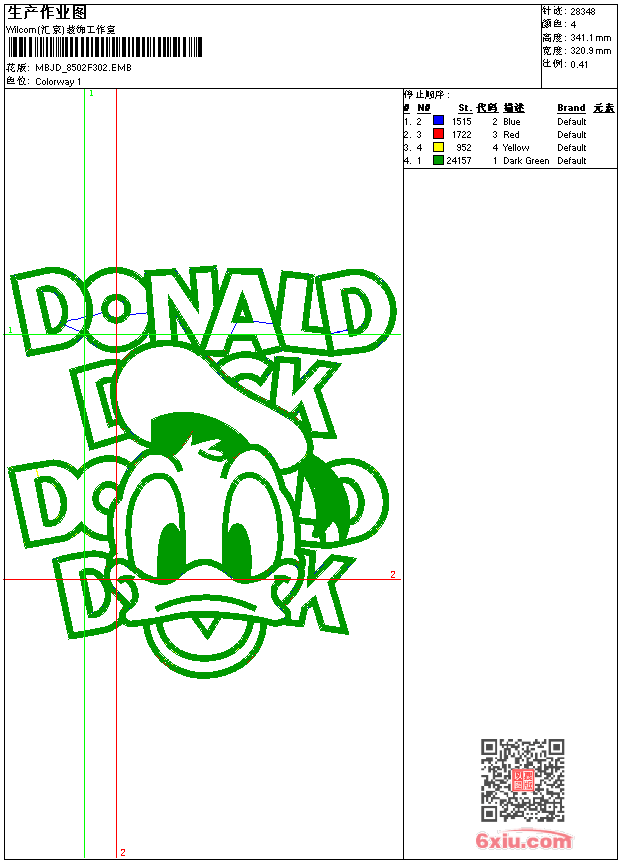Screen dimensions: 620x860
Task: Click the barcode under the studio name
Action: [105, 47]
